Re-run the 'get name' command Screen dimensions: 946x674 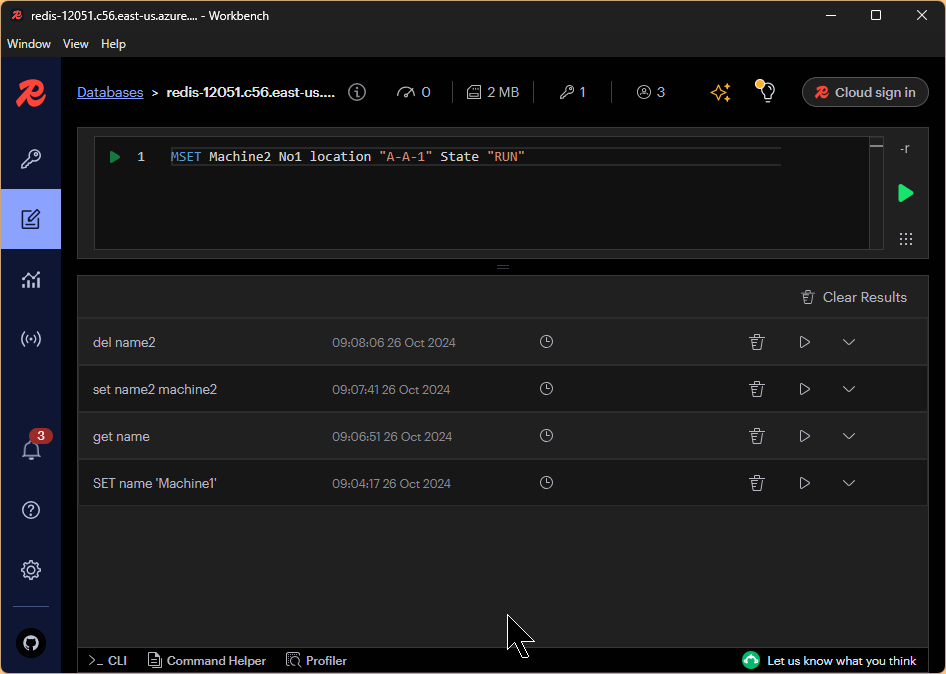click(804, 436)
